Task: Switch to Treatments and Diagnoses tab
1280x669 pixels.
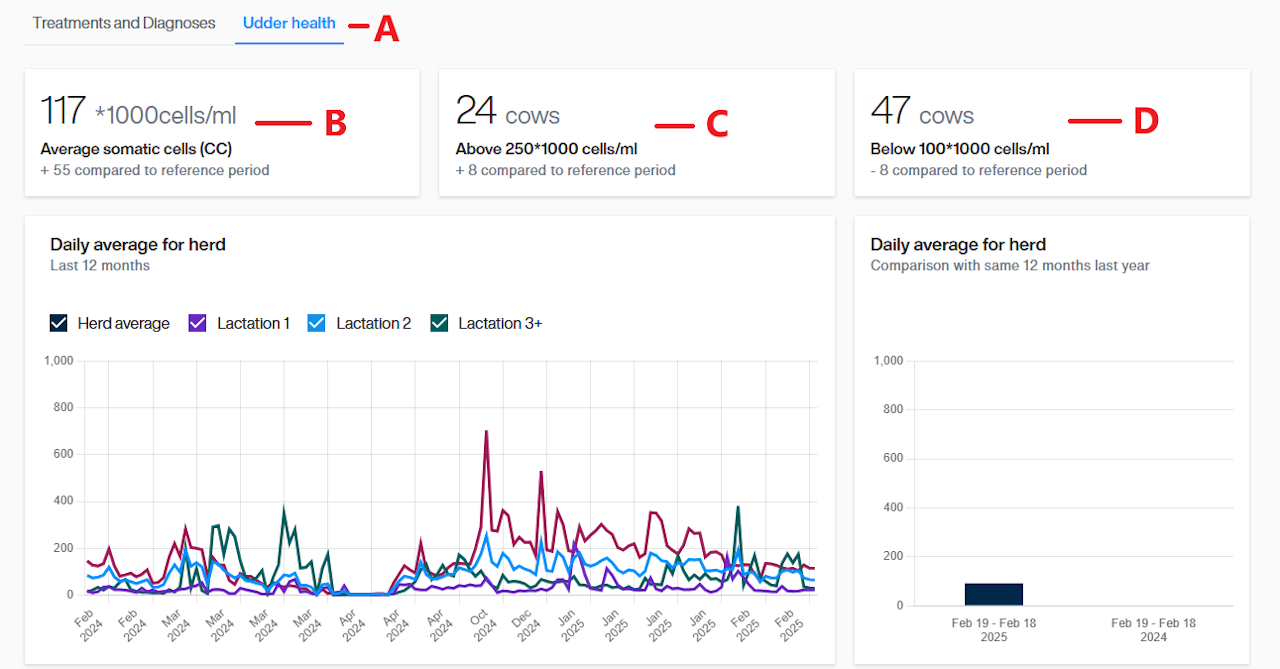Action: pyautogui.click(x=124, y=23)
